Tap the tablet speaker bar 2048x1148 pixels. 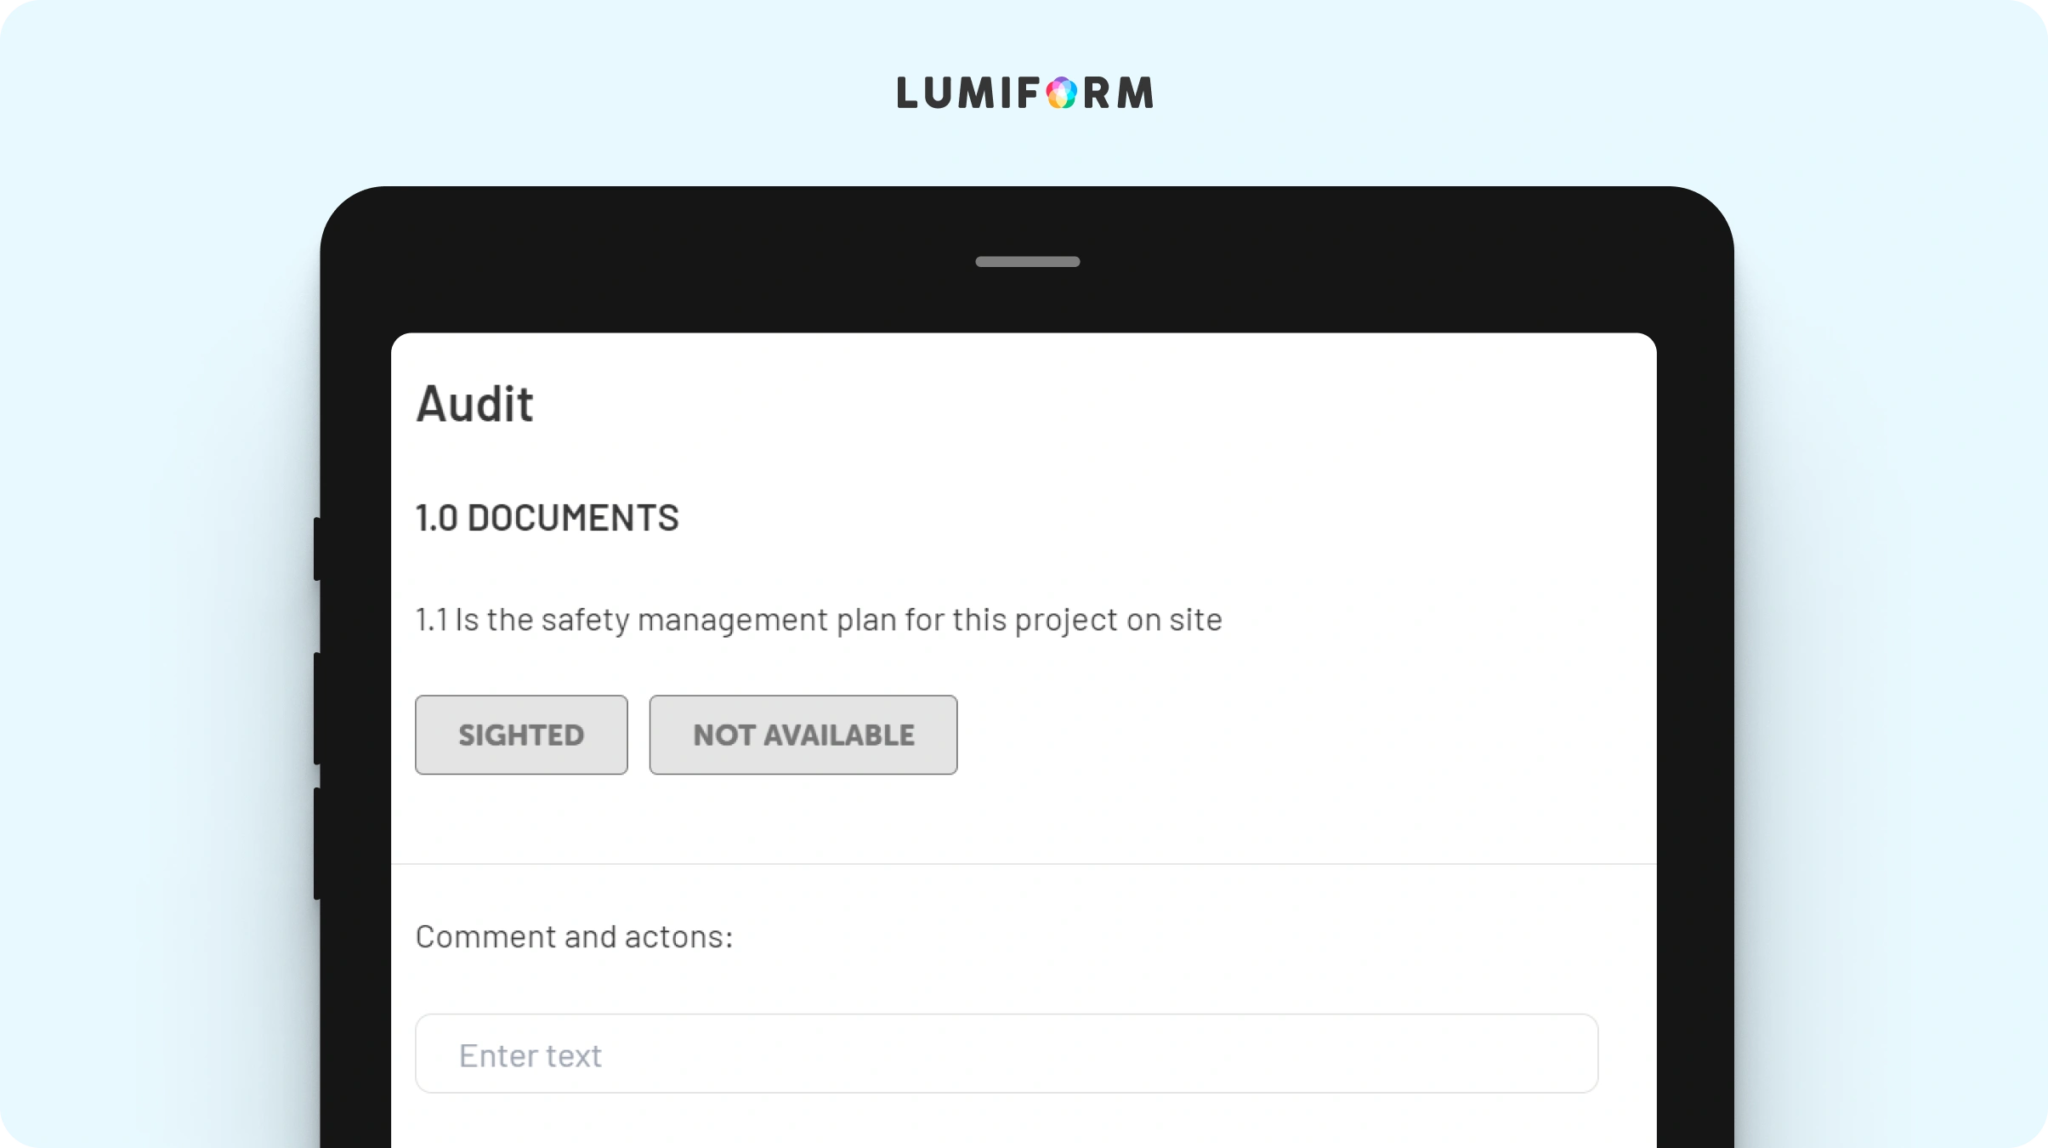[1027, 262]
